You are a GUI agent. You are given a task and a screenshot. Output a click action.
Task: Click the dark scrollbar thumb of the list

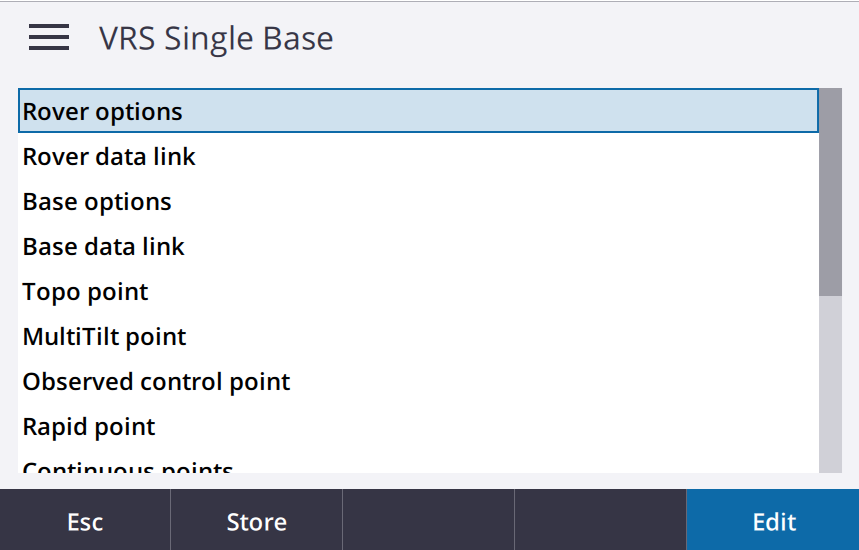point(831,192)
